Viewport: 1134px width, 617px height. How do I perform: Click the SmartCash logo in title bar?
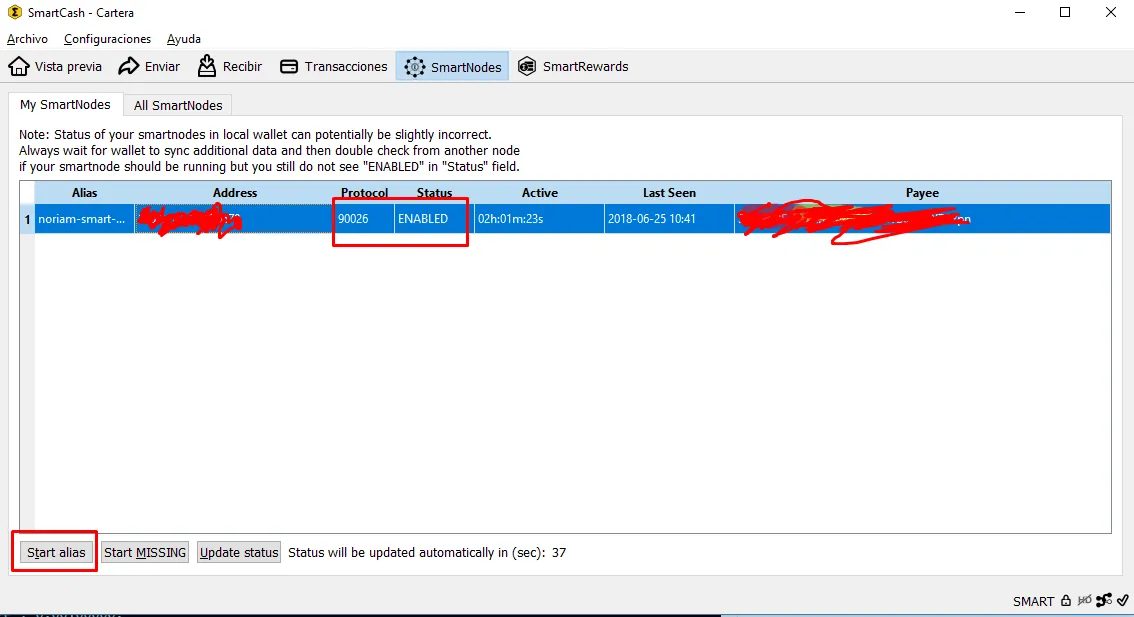(x=14, y=12)
